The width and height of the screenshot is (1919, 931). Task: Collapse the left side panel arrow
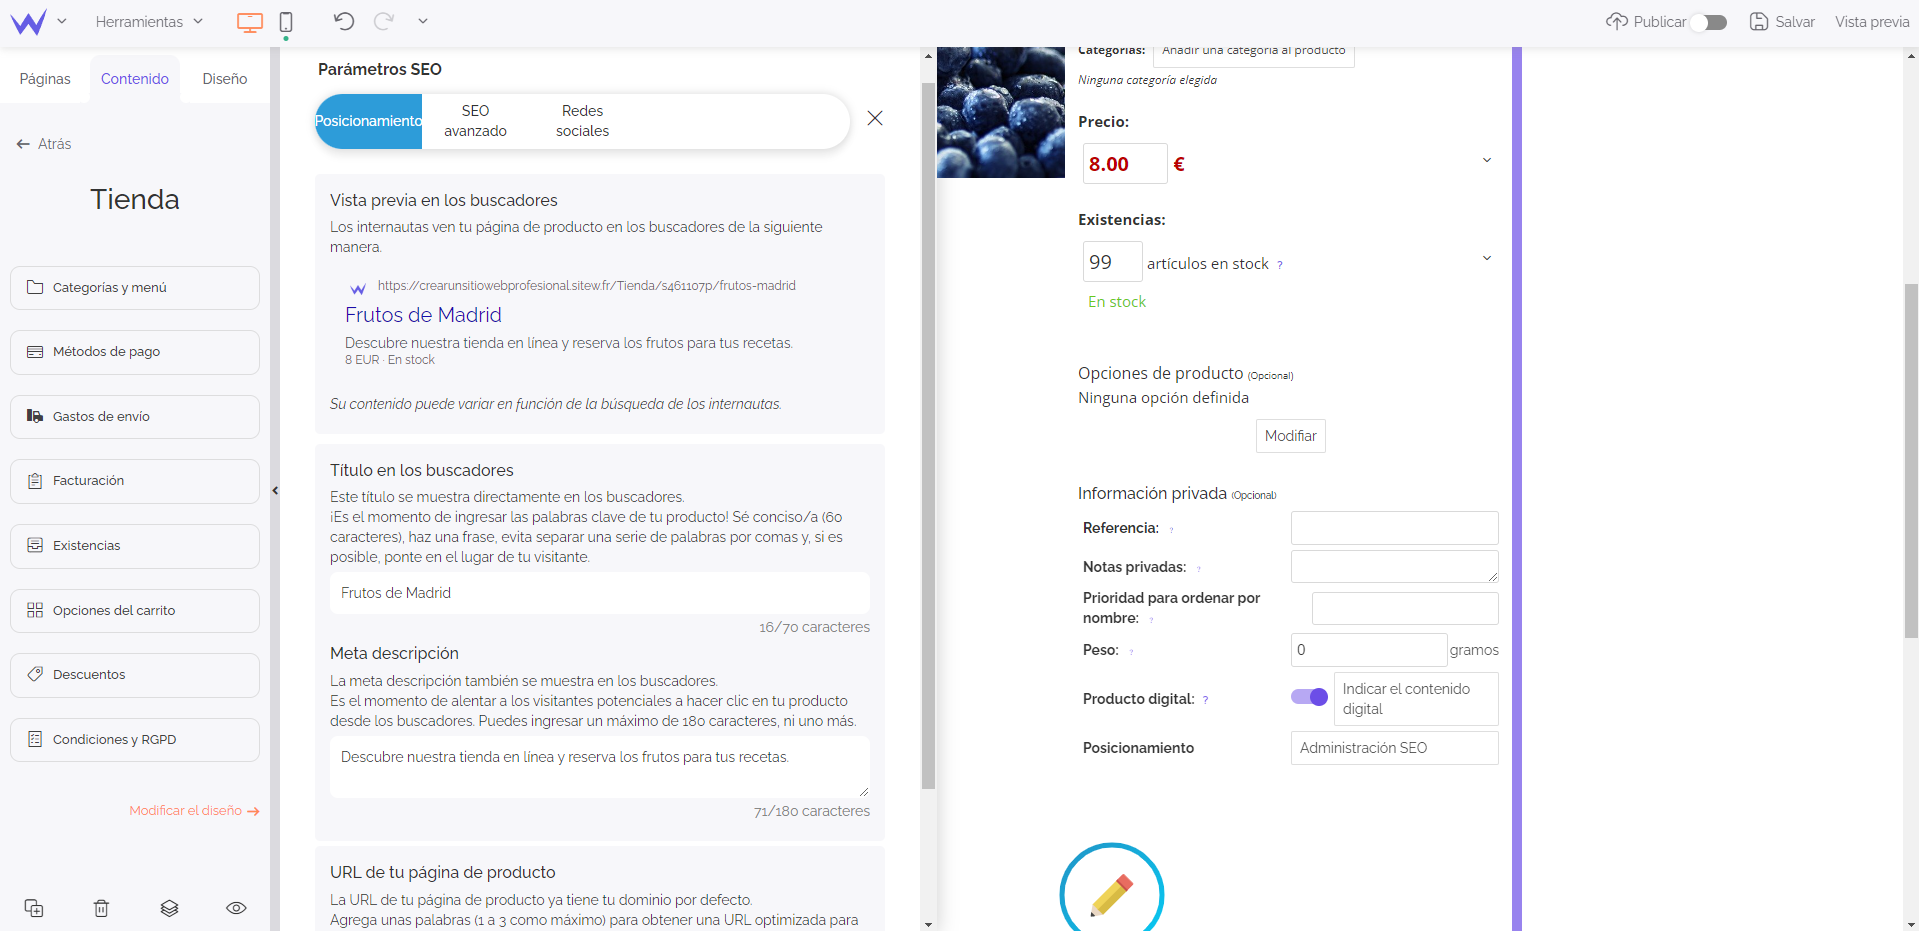[x=275, y=490]
